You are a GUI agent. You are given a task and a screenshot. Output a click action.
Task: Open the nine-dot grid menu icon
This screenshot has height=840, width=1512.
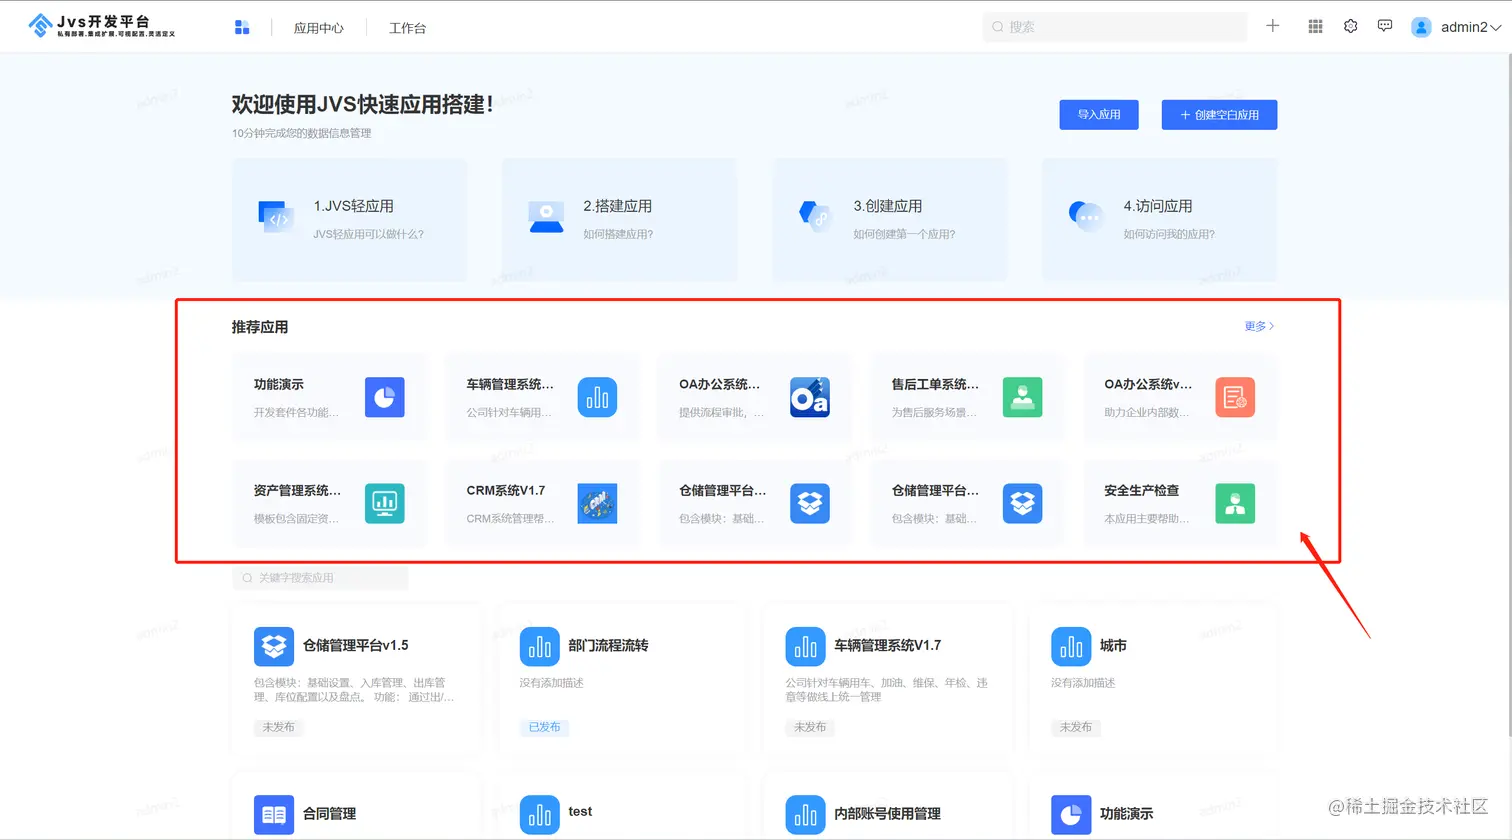pyautogui.click(x=1316, y=27)
